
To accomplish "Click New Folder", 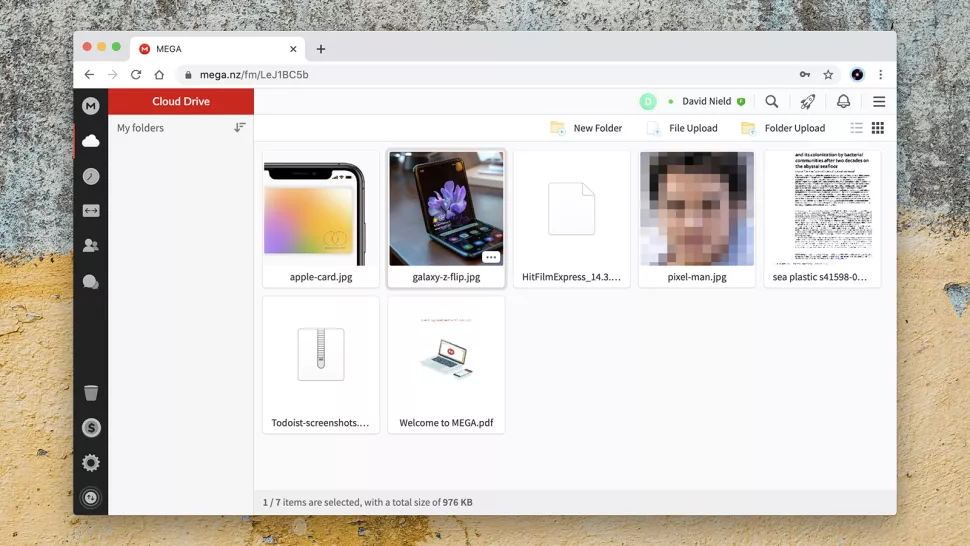I will (x=586, y=128).
